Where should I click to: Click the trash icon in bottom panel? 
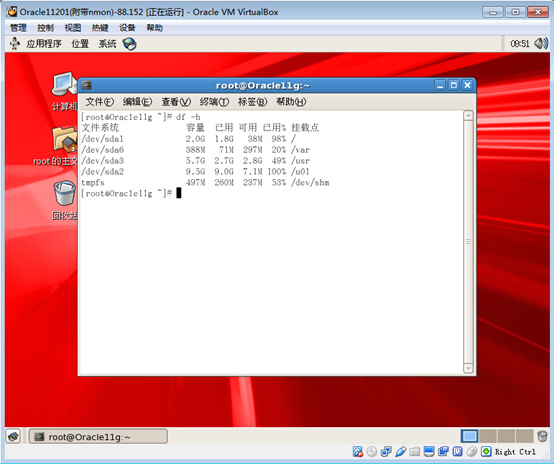click(x=542, y=436)
